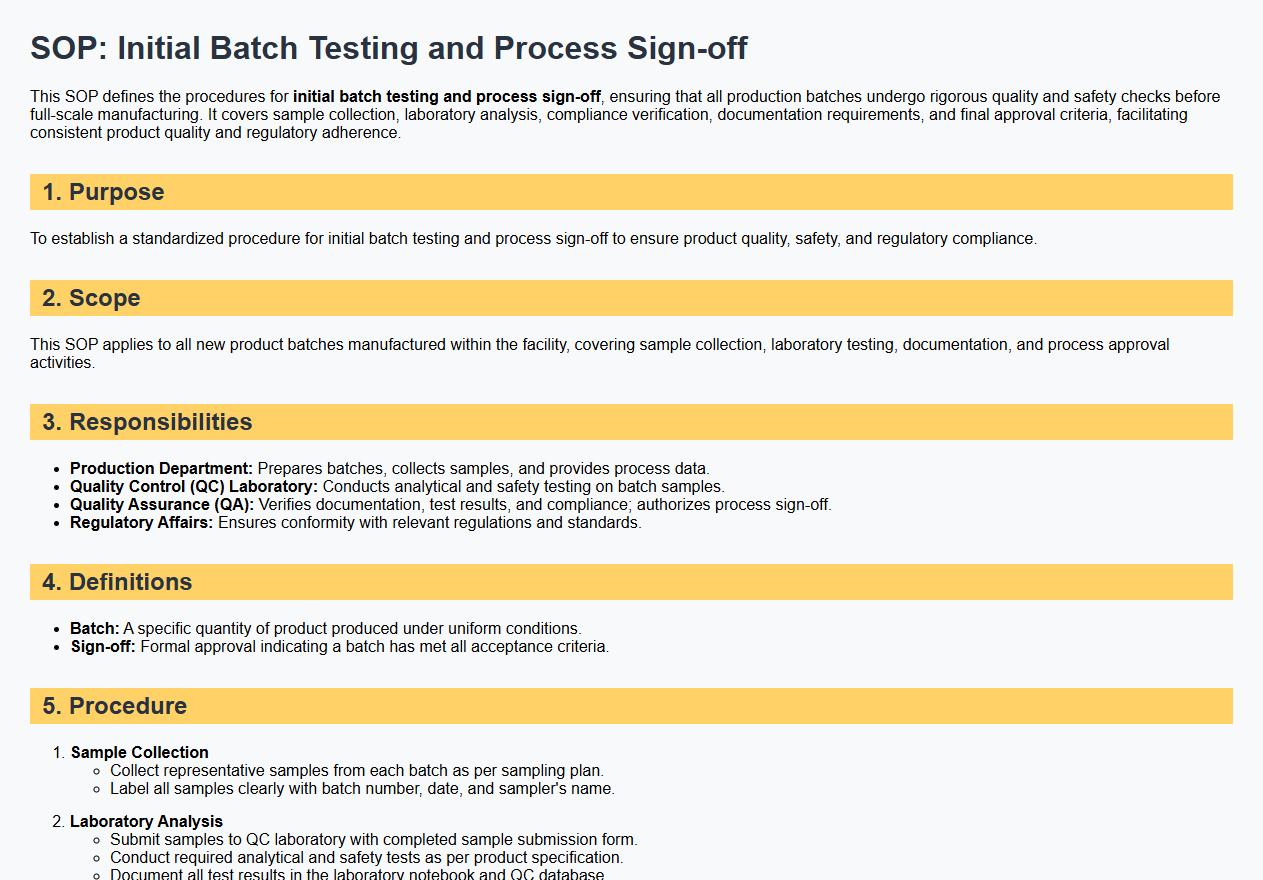Screen dimensions: 1263x880
Task: Click the 'Batch:' definition term
Action: [94, 628]
